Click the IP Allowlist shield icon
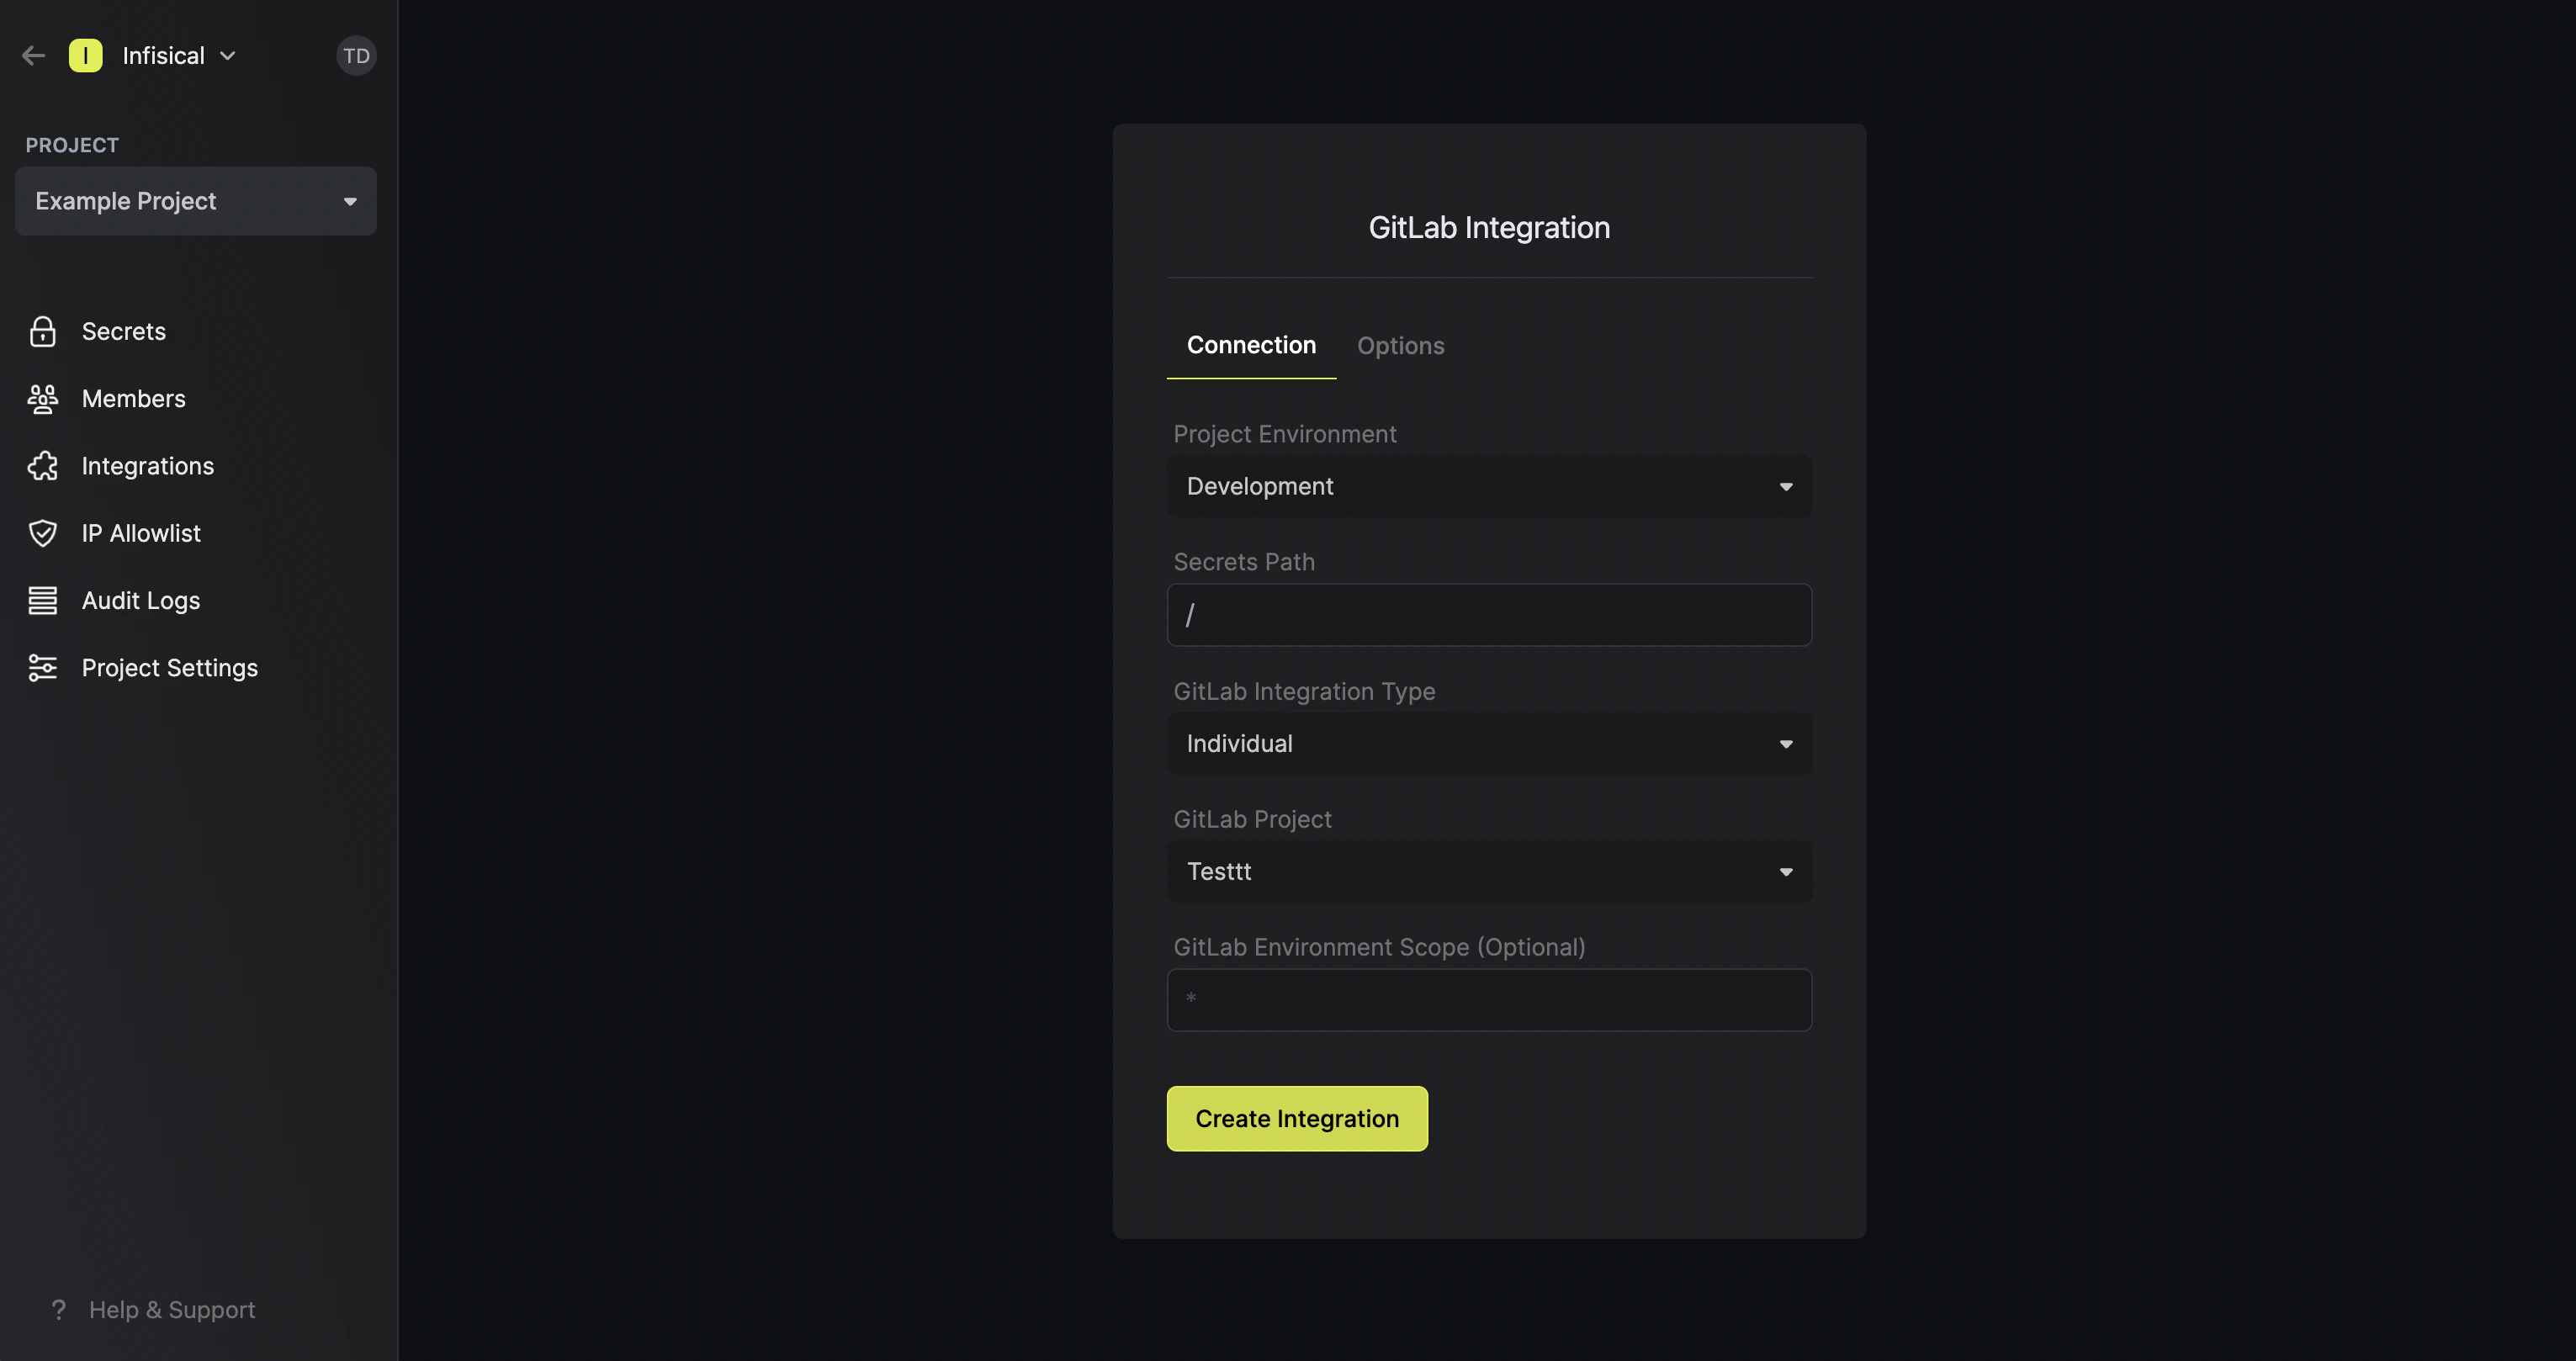Image resolution: width=2576 pixels, height=1361 pixels. click(42, 533)
